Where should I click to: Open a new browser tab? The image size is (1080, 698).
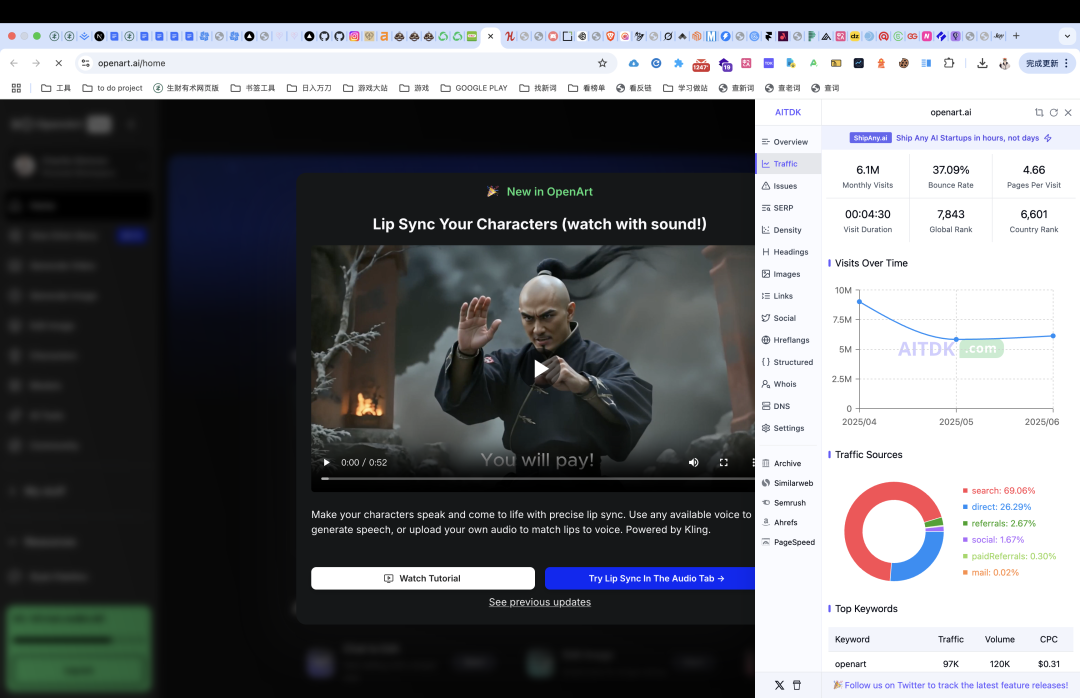point(1016,36)
